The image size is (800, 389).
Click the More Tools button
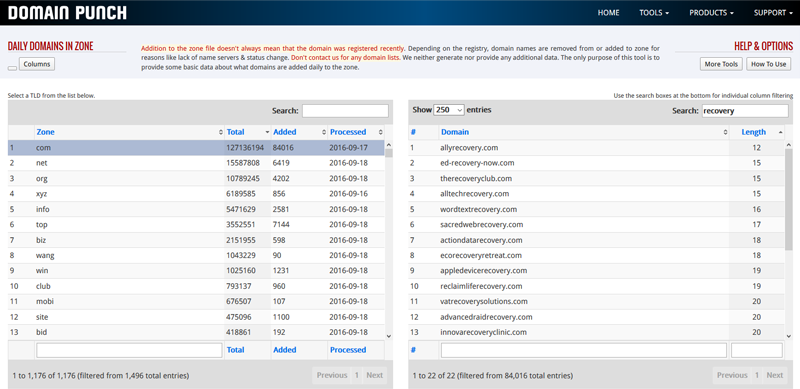[721, 64]
